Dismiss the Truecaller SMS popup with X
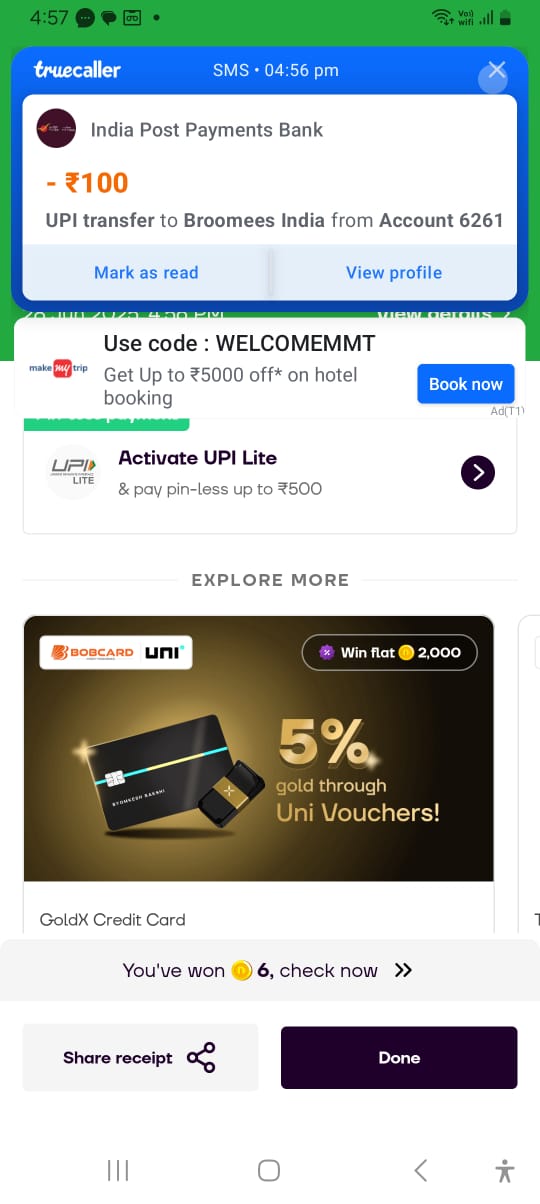 tap(496, 71)
